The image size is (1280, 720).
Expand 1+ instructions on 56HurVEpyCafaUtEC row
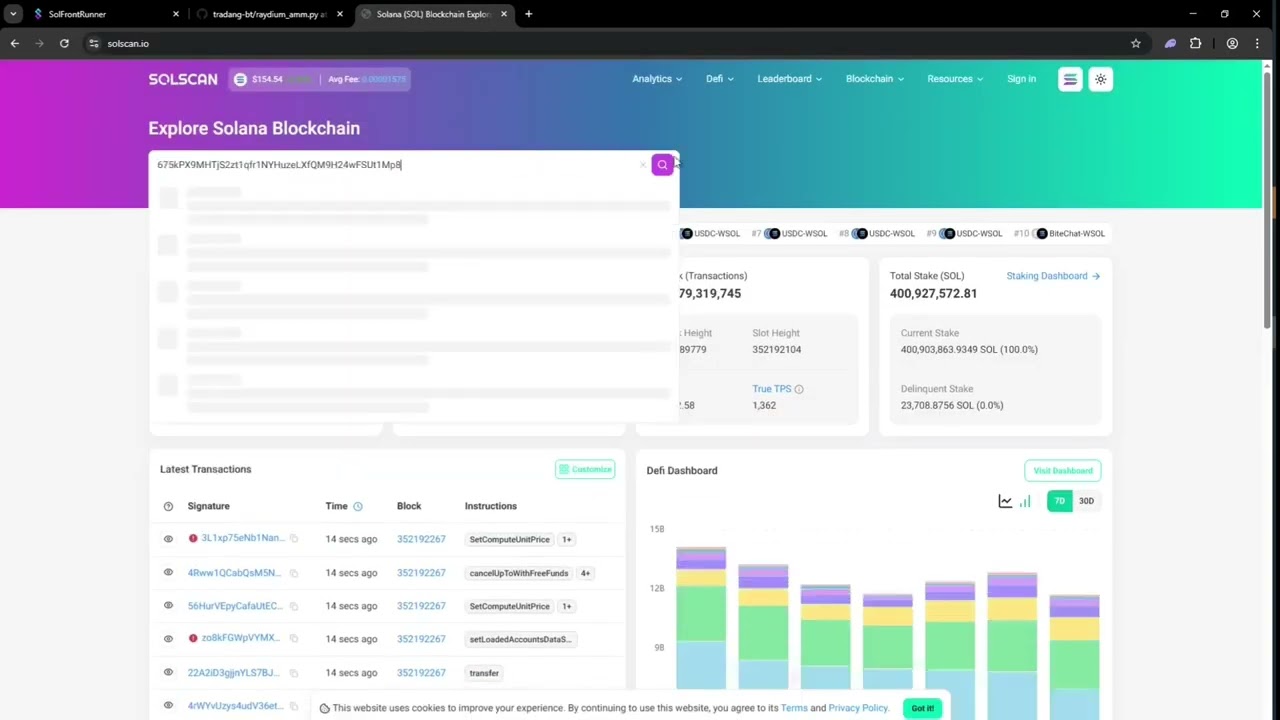tap(566, 606)
